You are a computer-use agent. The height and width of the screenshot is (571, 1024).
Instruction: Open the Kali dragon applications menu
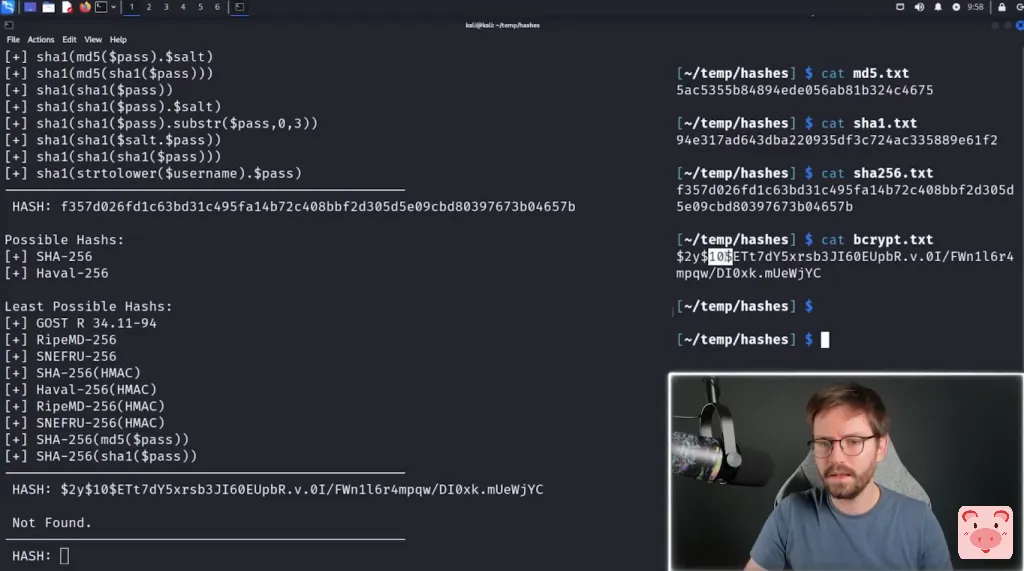[8, 7]
